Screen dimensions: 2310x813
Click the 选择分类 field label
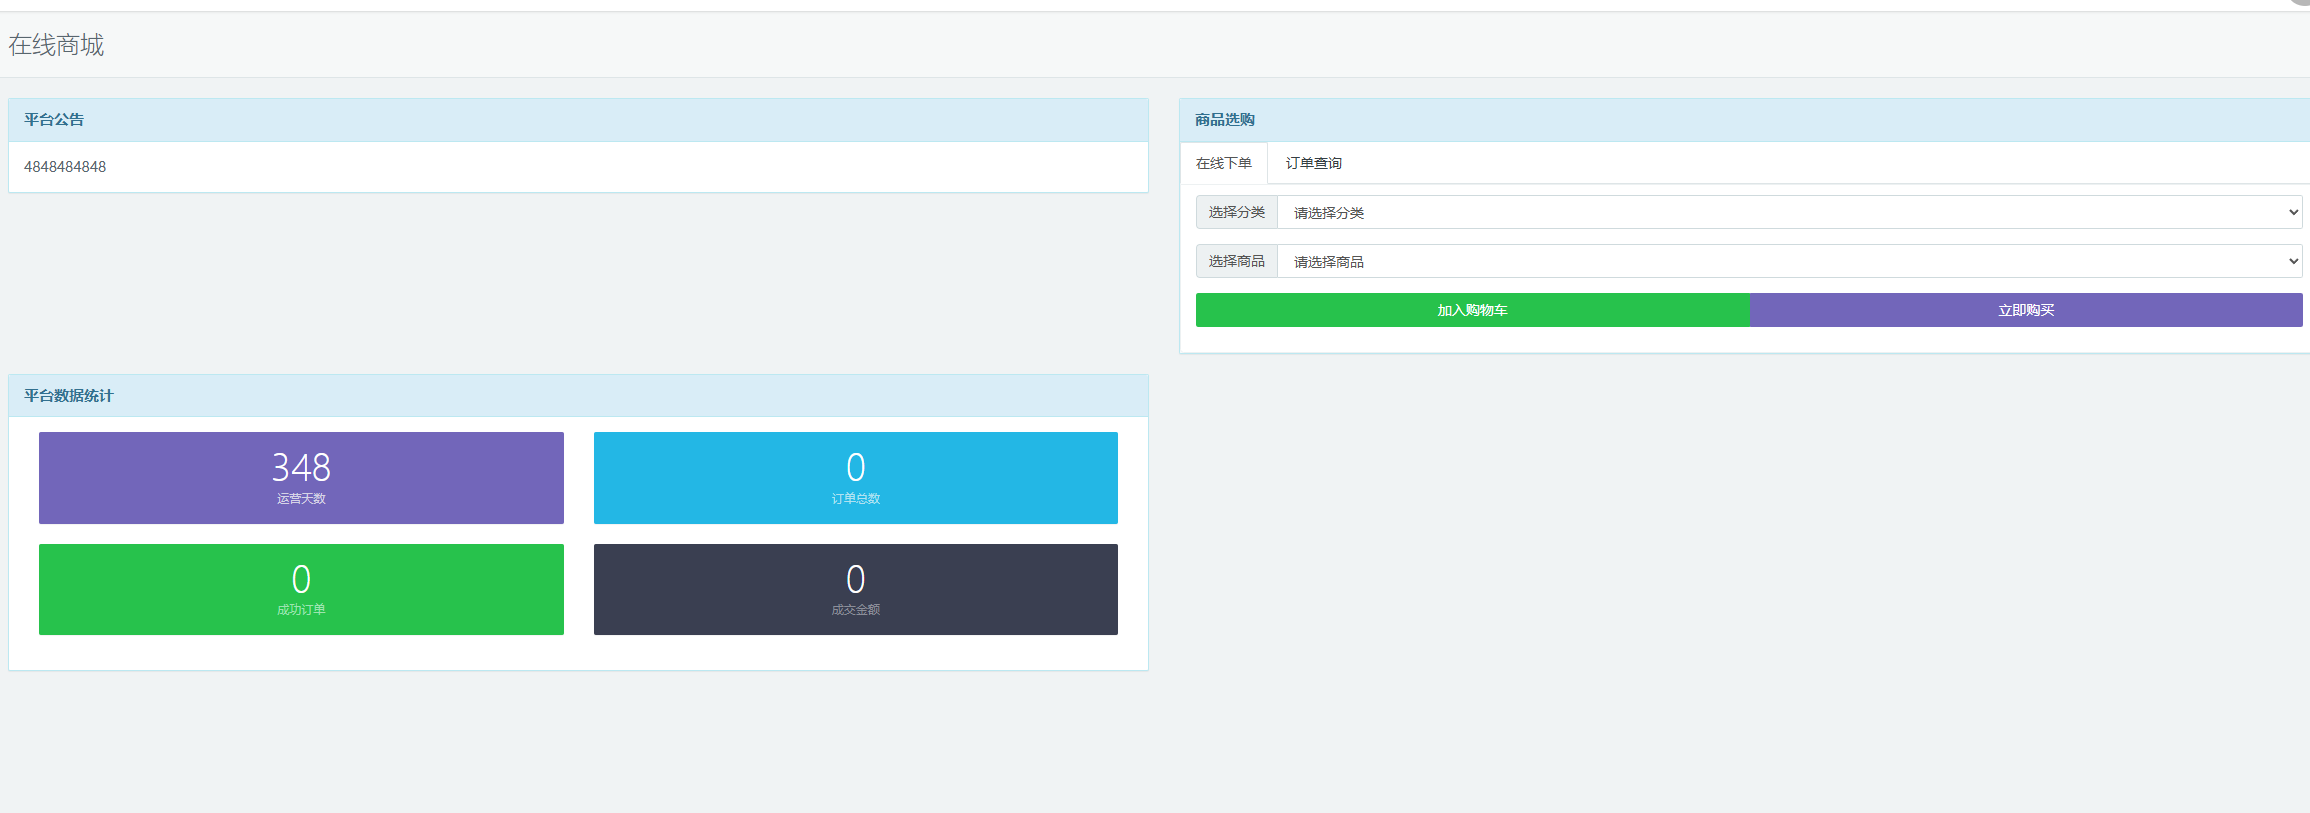pyautogui.click(x=1236, y=212)
